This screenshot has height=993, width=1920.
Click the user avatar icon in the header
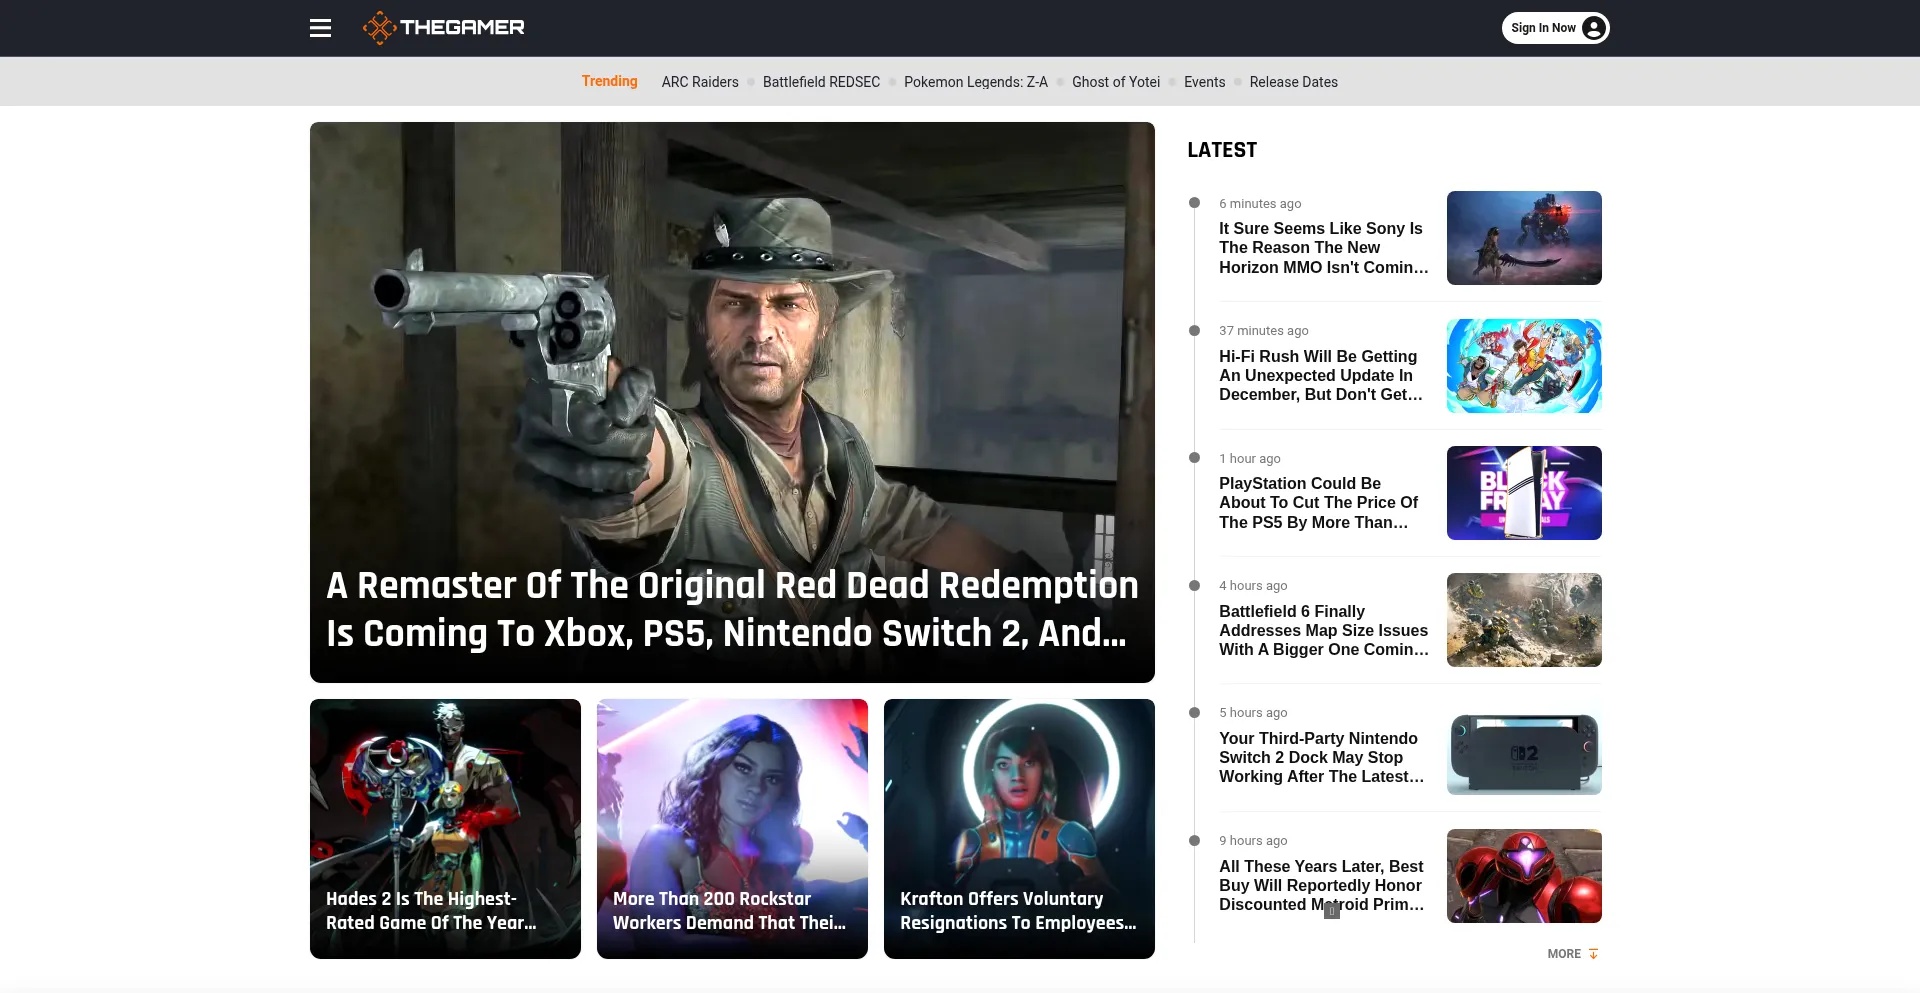point(1594,28)
